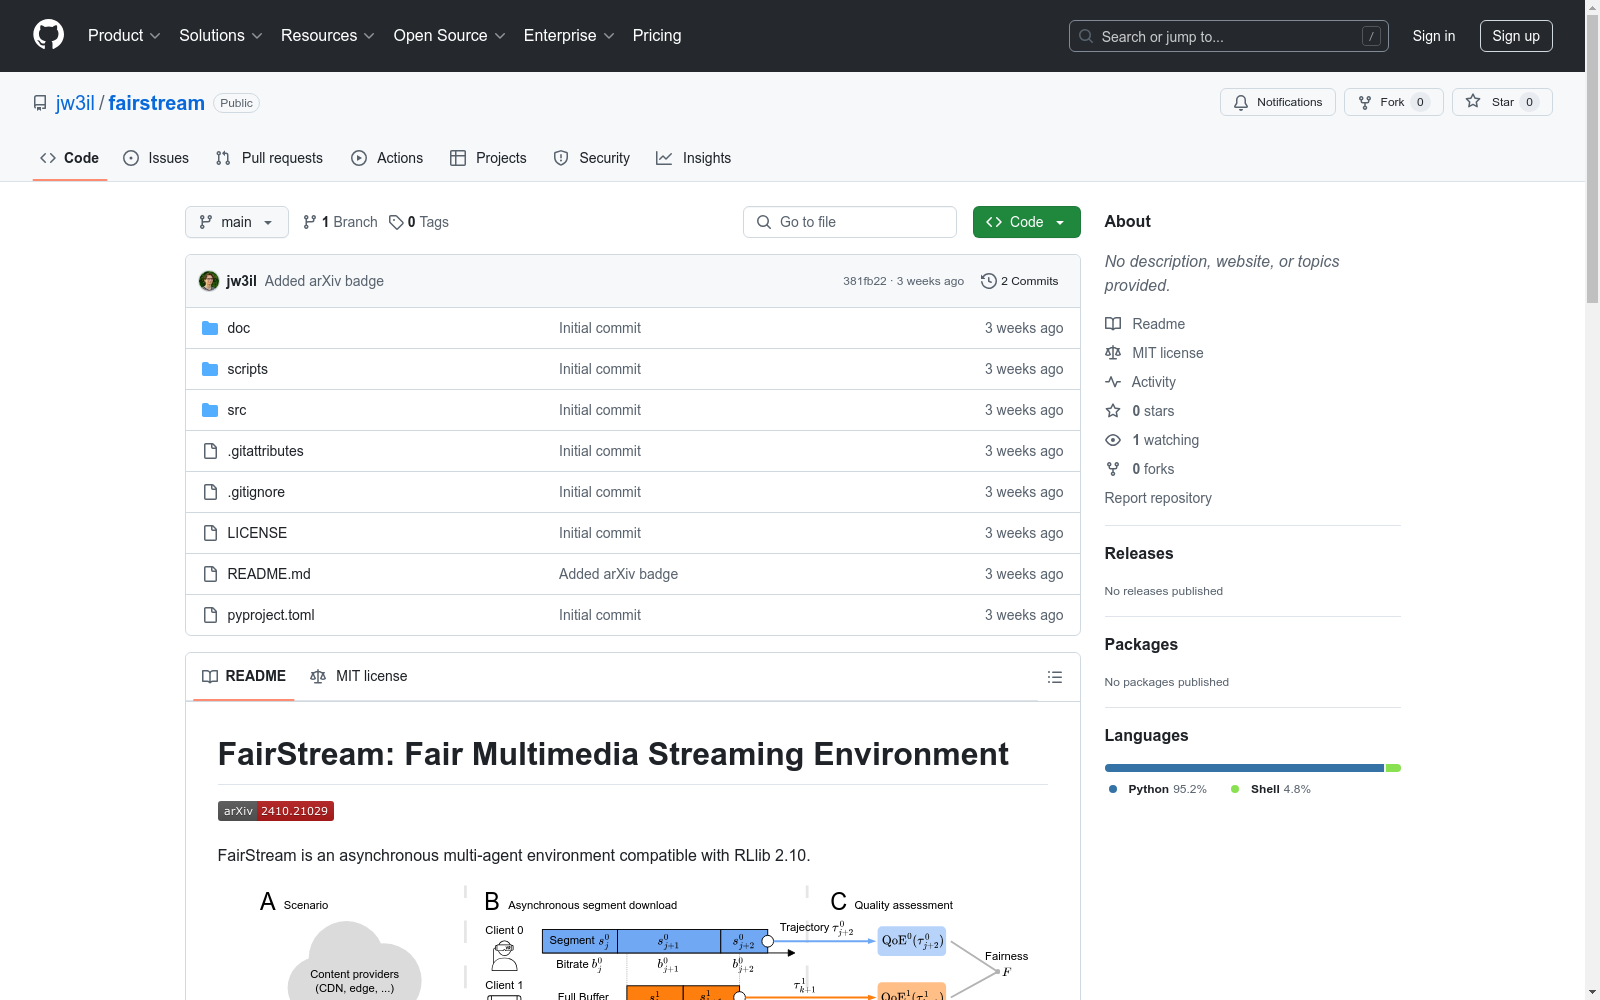1600x1000 pixels.
Task: Switch to the MIT license file tab
Action: (359, 676)
